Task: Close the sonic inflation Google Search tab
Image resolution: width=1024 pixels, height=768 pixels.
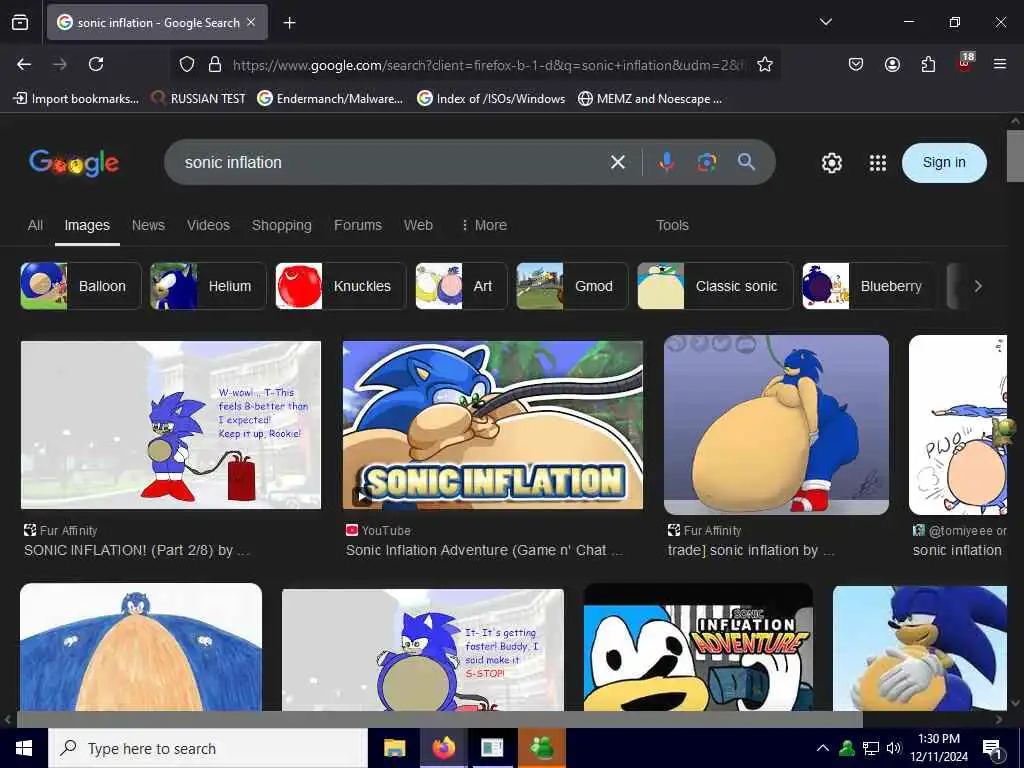Action: coord(251,22)
